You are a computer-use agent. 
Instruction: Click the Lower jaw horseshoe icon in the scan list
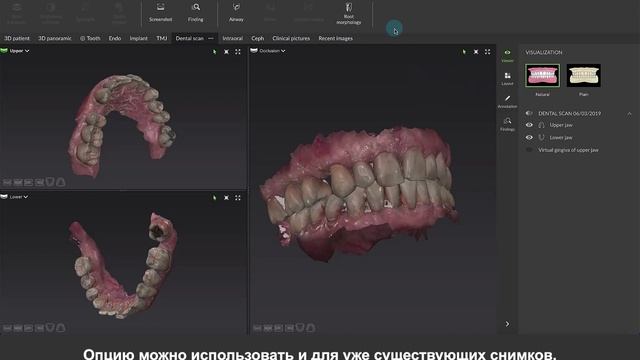click(x=541, y=138)
